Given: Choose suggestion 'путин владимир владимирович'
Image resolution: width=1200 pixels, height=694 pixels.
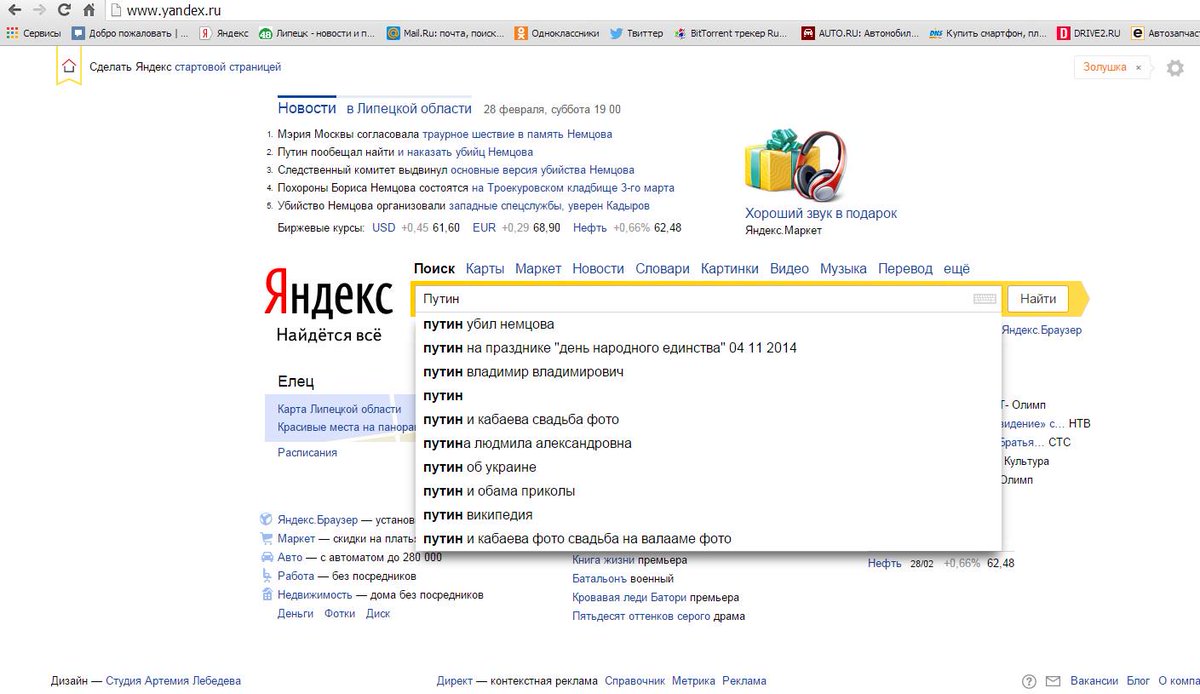Looking at the screenshot, I should 708,372.
